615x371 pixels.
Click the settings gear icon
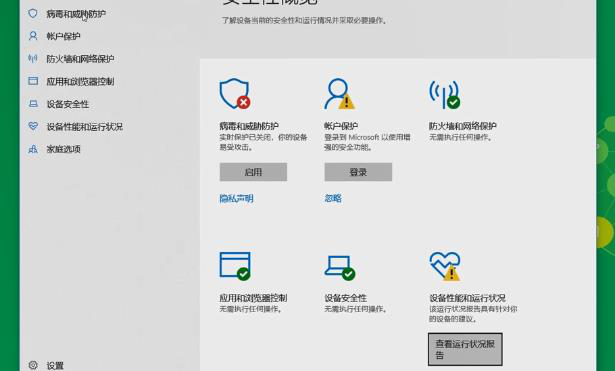point(33,365)
